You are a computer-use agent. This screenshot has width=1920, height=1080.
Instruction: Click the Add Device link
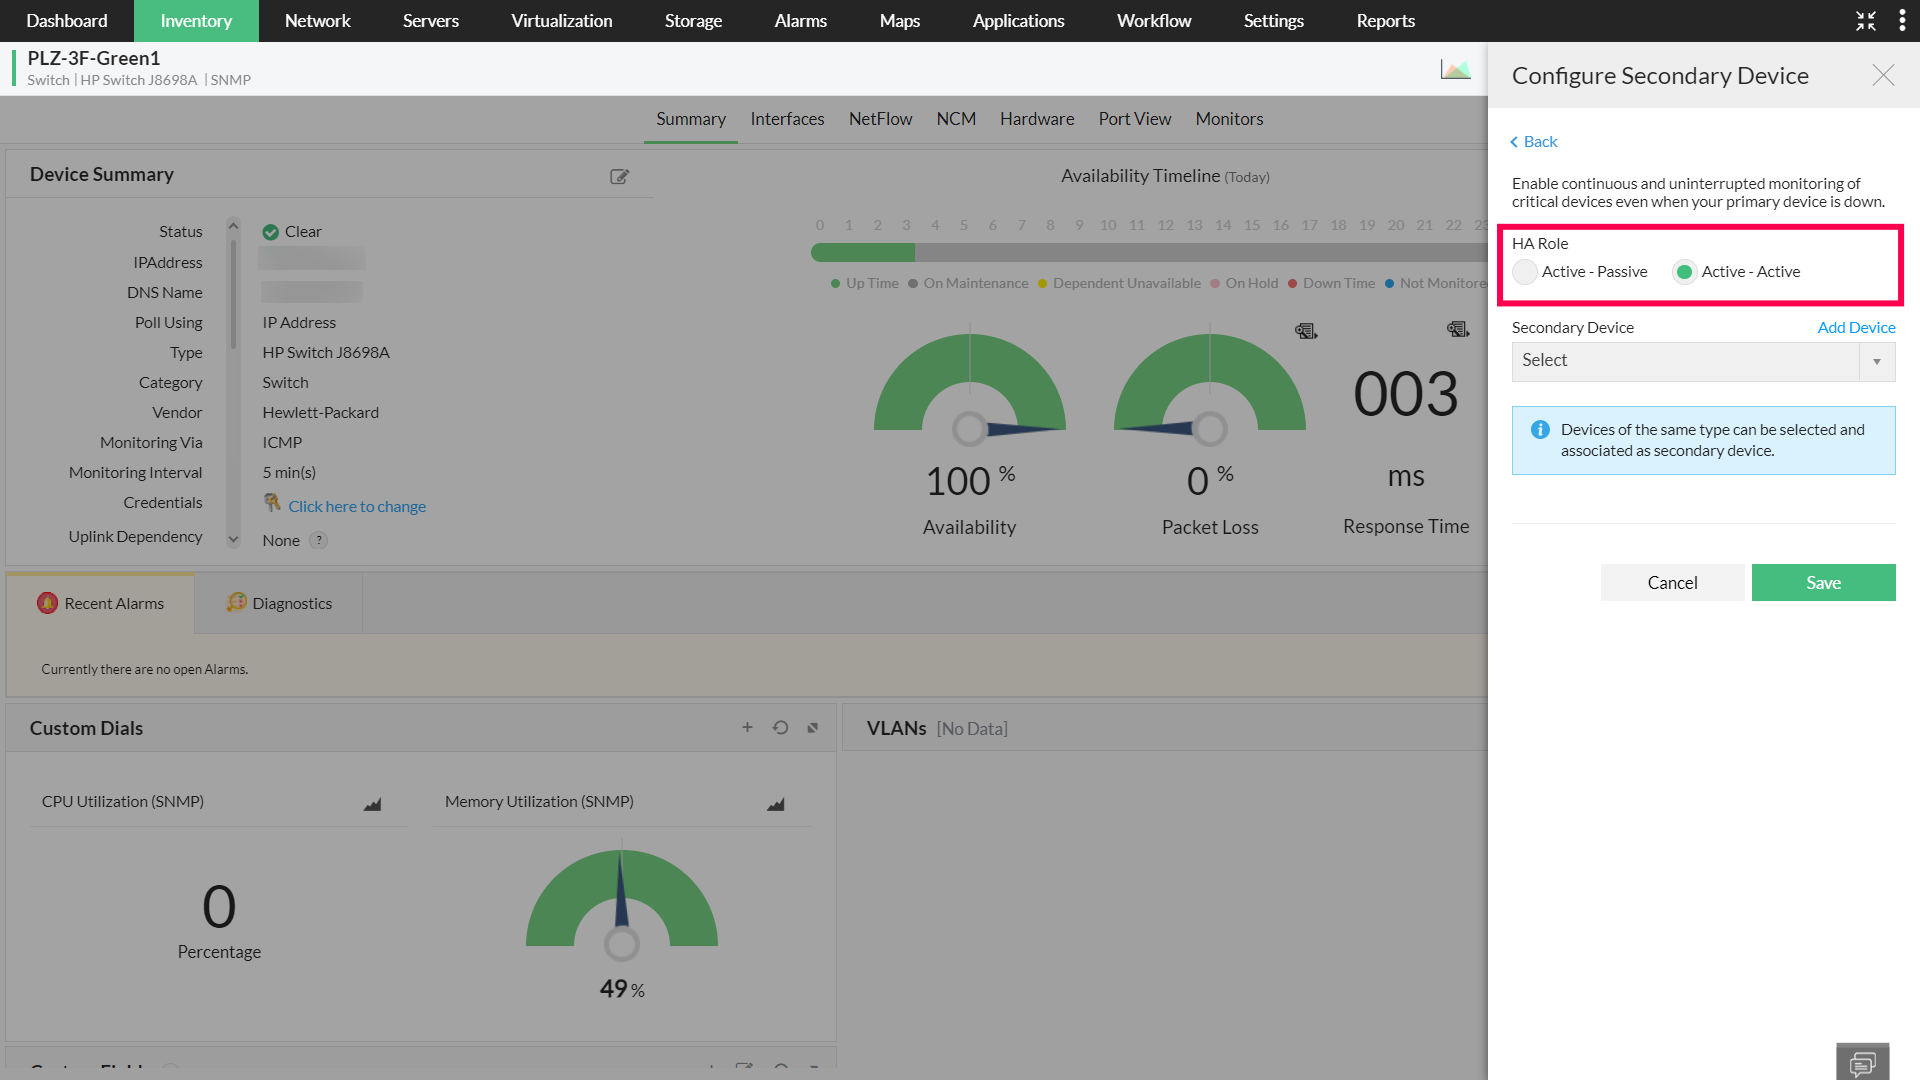pos(1856,328)
